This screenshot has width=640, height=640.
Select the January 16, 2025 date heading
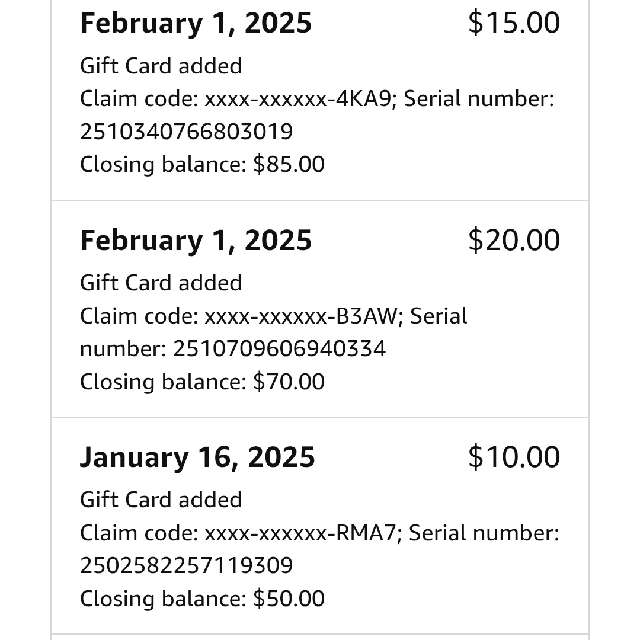click(197, 457)
